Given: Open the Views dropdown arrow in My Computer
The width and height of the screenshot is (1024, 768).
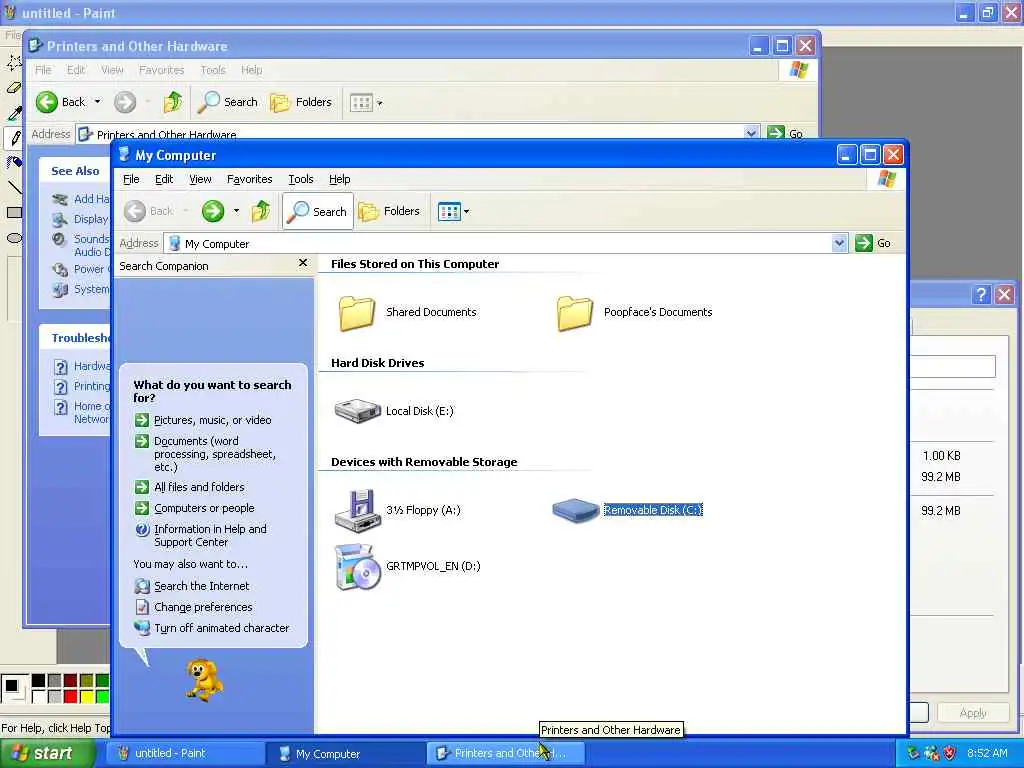Looking at the screenshot, I should tap(466, 212).
